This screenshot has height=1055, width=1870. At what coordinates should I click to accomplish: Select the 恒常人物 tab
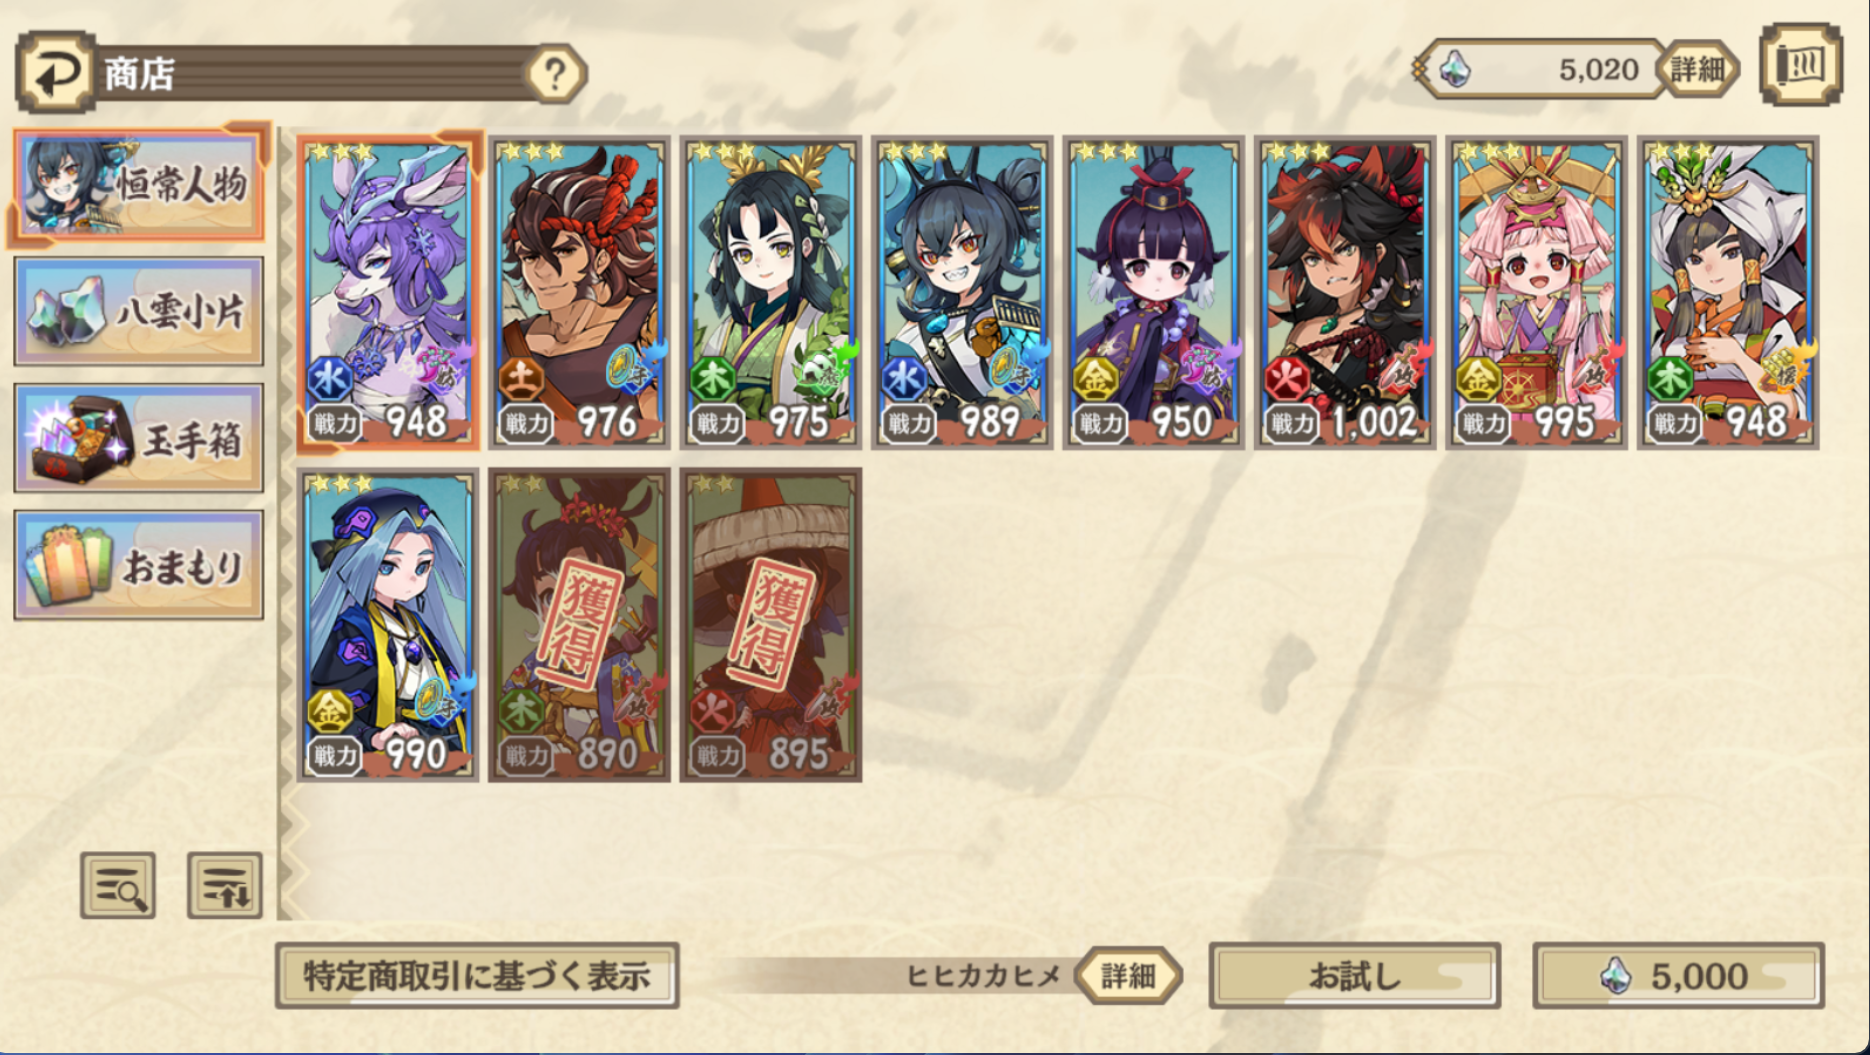coord(139,184)
